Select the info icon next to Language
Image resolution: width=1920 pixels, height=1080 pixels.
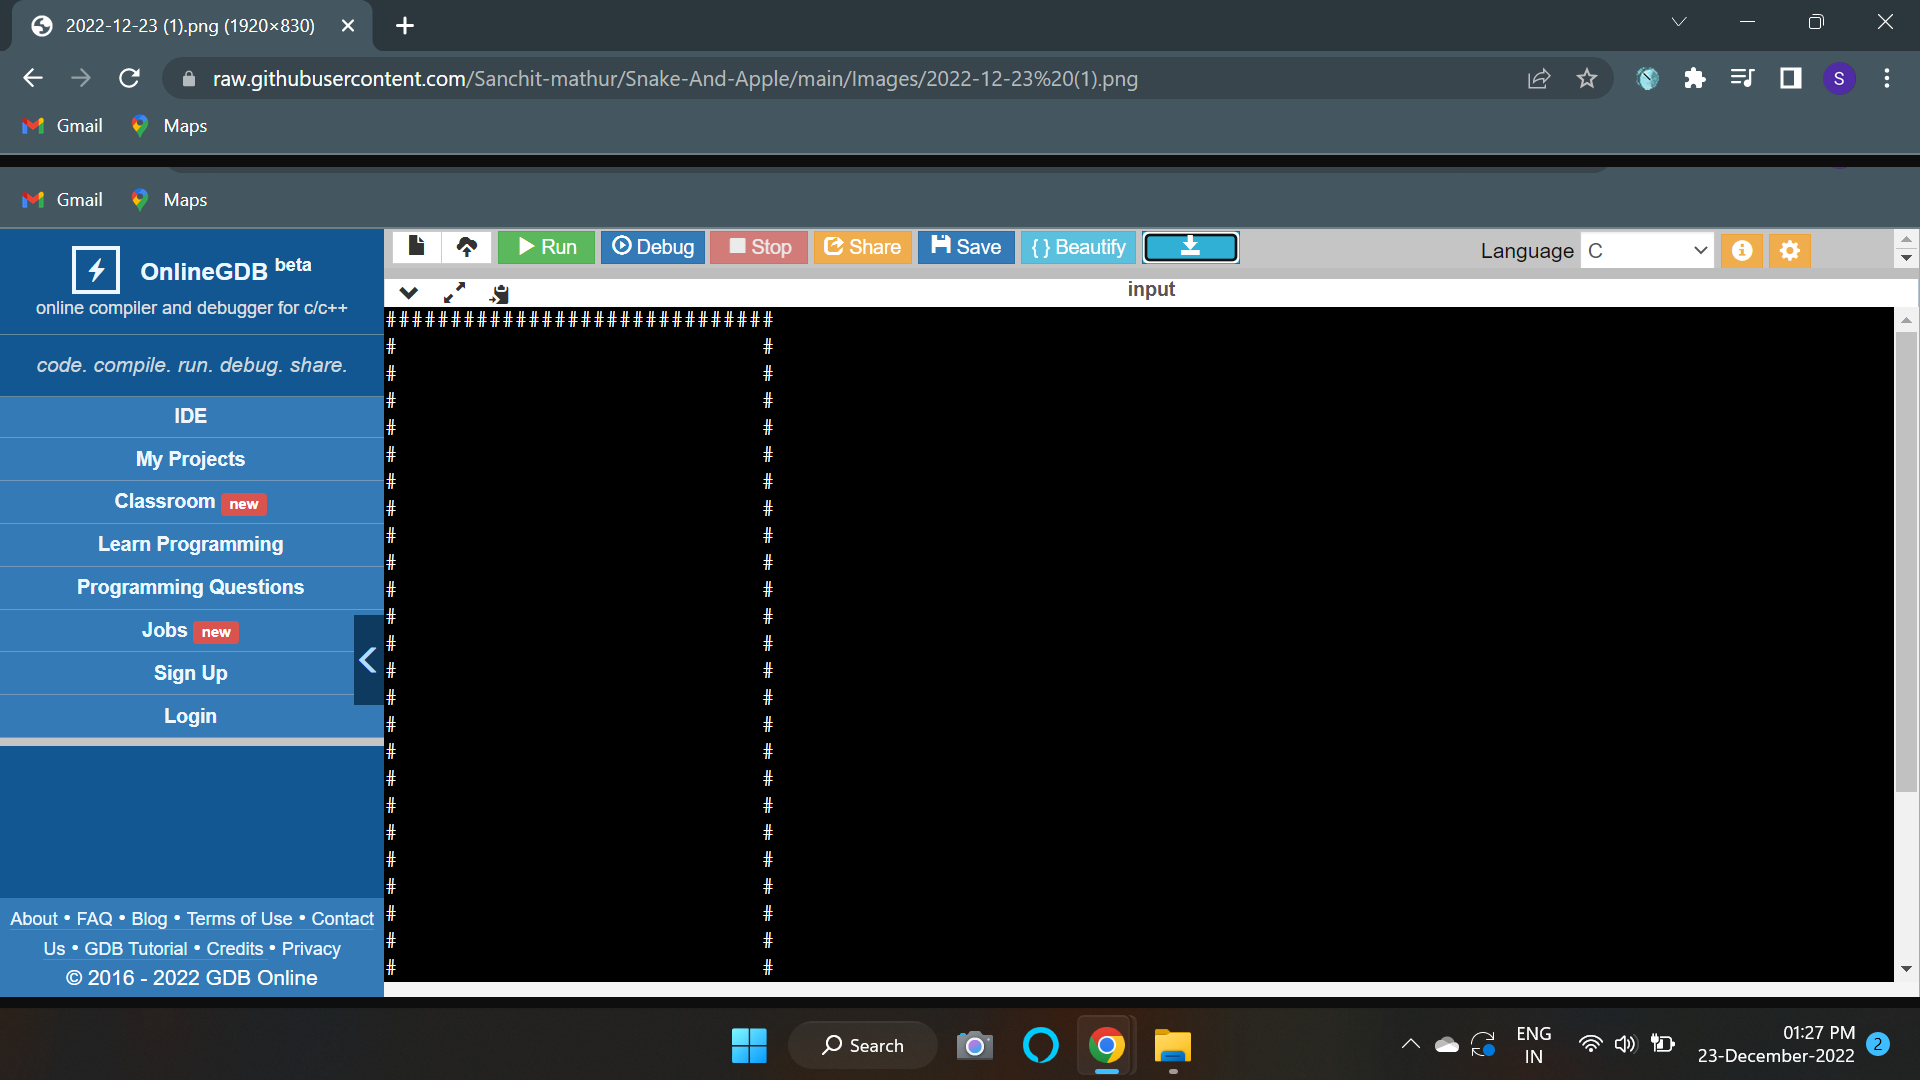coord(1742,250)
